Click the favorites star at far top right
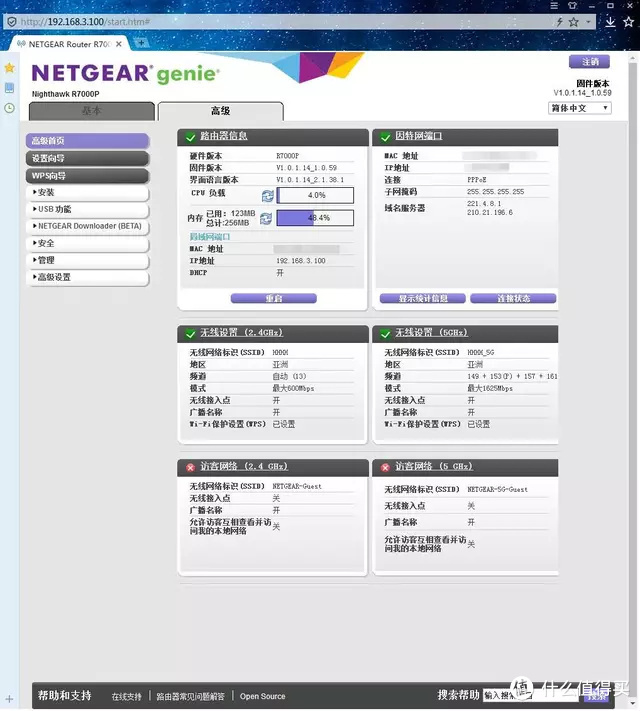This screenshot has height=711, width=640. coord(629,21)
